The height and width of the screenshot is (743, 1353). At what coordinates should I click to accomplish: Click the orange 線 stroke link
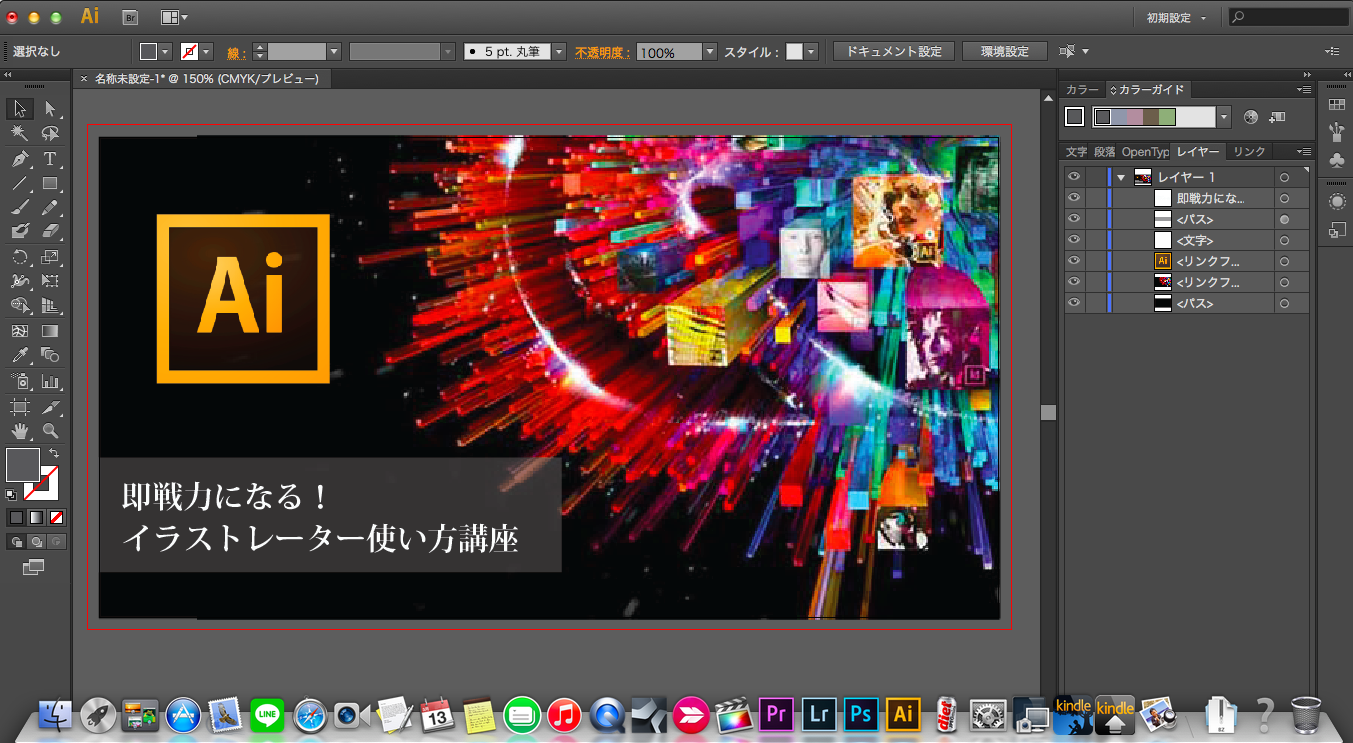[x=235, y=52]
